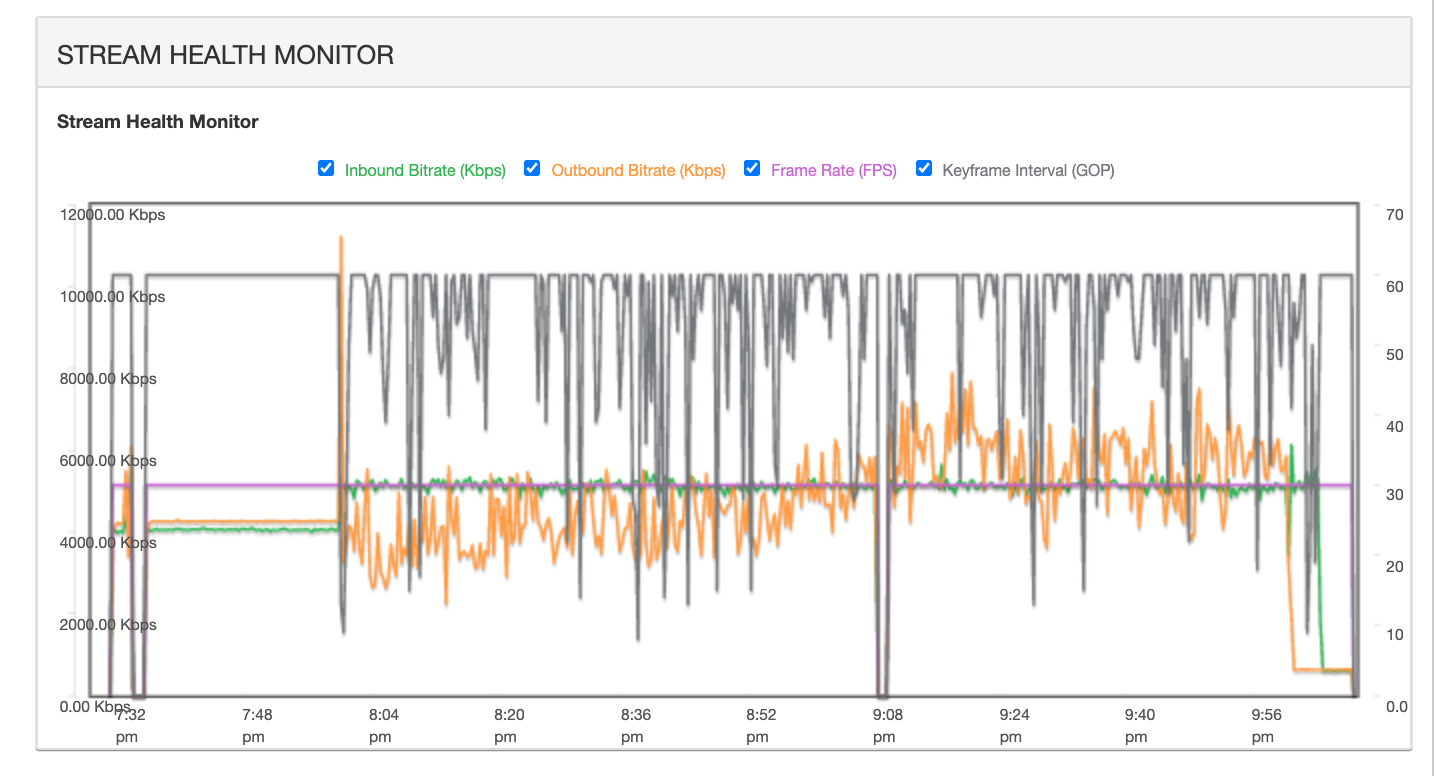Uncheck the Inbound Bitrate (Kbps) checkbox
Screen dimensions: 1436x780
tap(326, 168)
